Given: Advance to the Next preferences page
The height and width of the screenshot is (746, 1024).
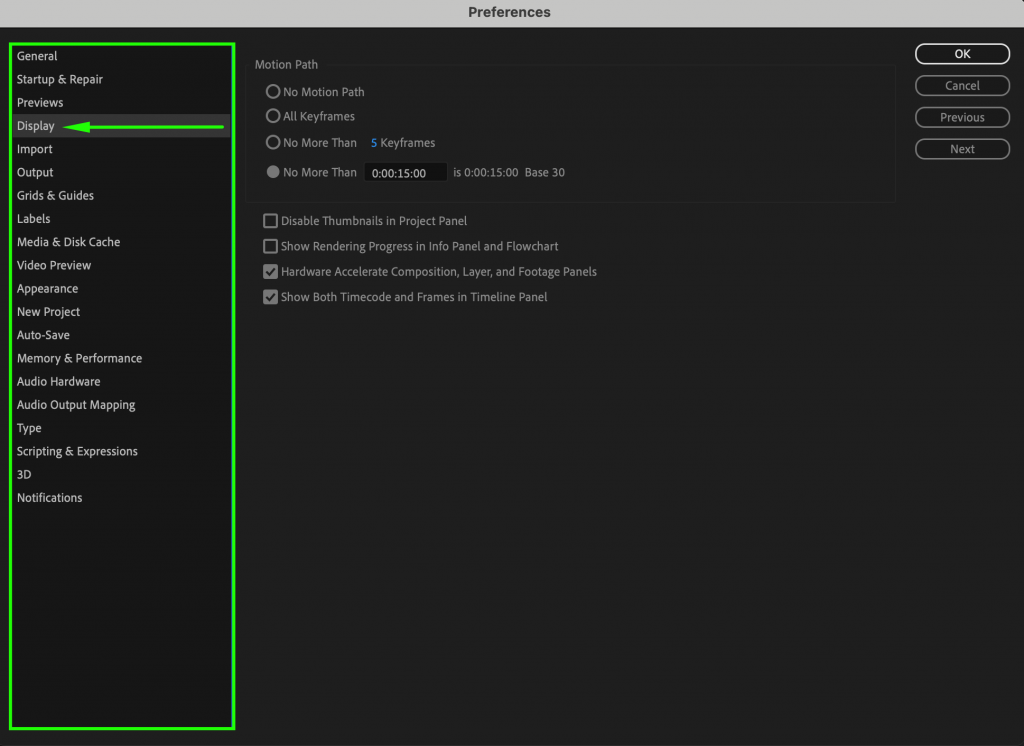Looking at the screenshot, I should [961, 148].
